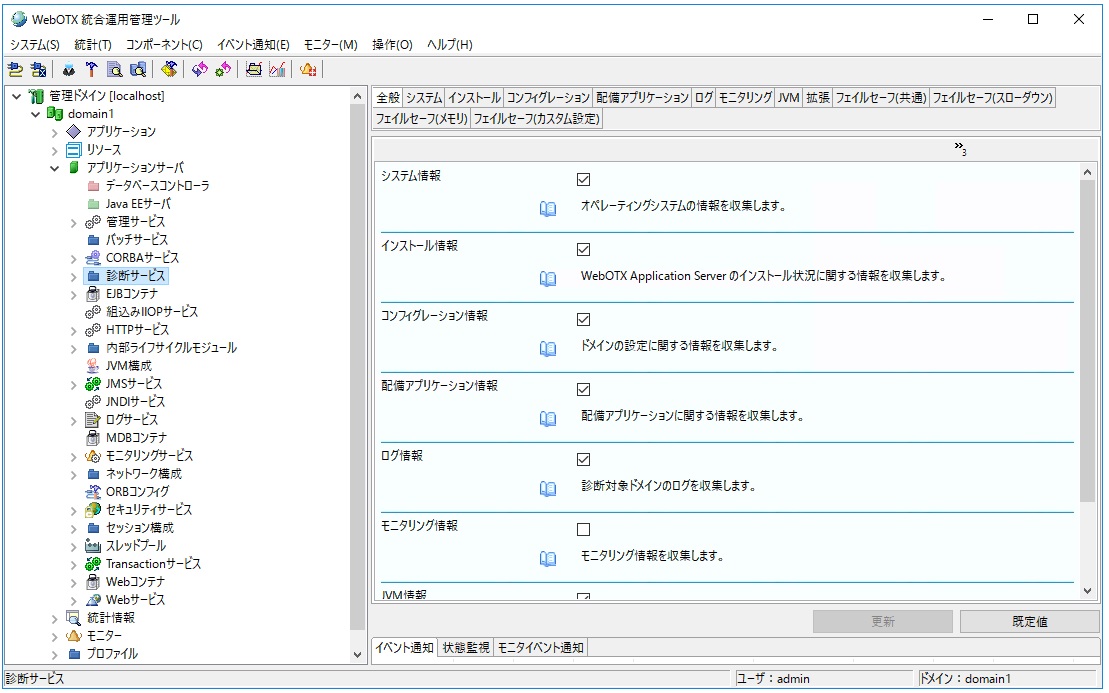1109x693 pixels.
Task: Uncheck the システム情報 checkbox
Action: 584,179
